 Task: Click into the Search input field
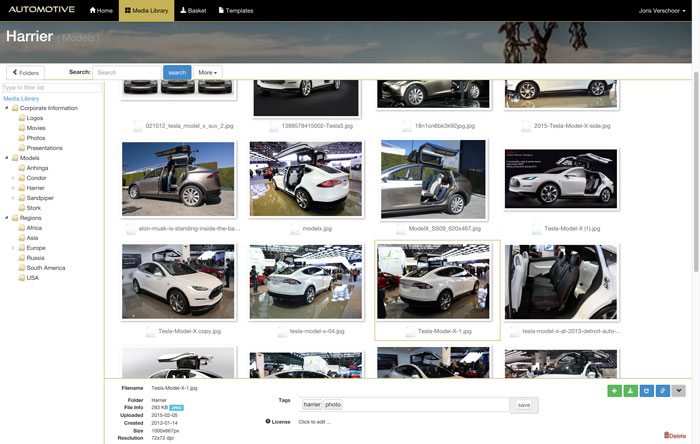point(127,72)
